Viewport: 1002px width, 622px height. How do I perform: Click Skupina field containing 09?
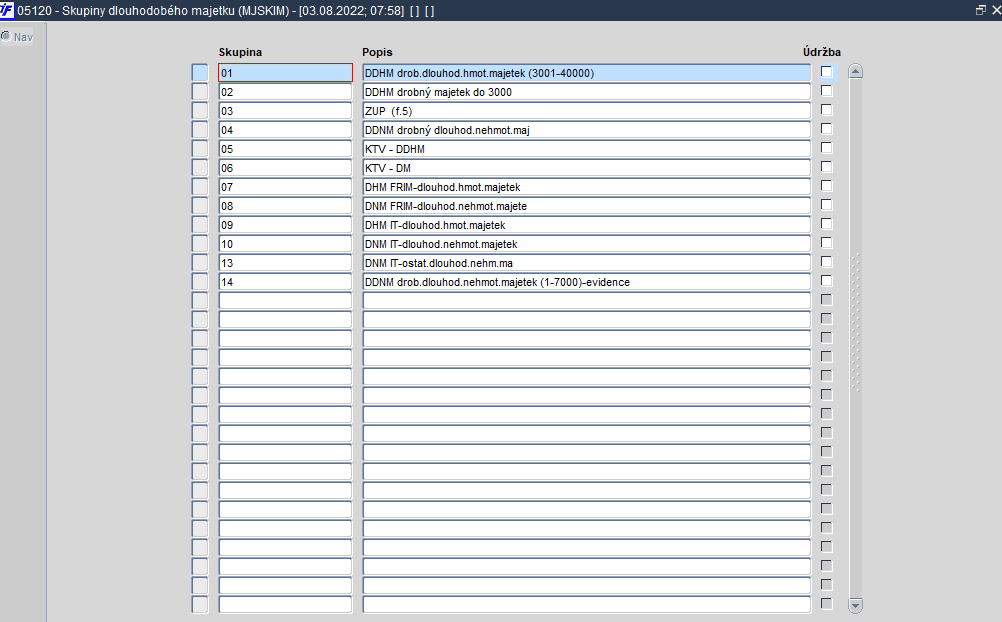[286, 225]
